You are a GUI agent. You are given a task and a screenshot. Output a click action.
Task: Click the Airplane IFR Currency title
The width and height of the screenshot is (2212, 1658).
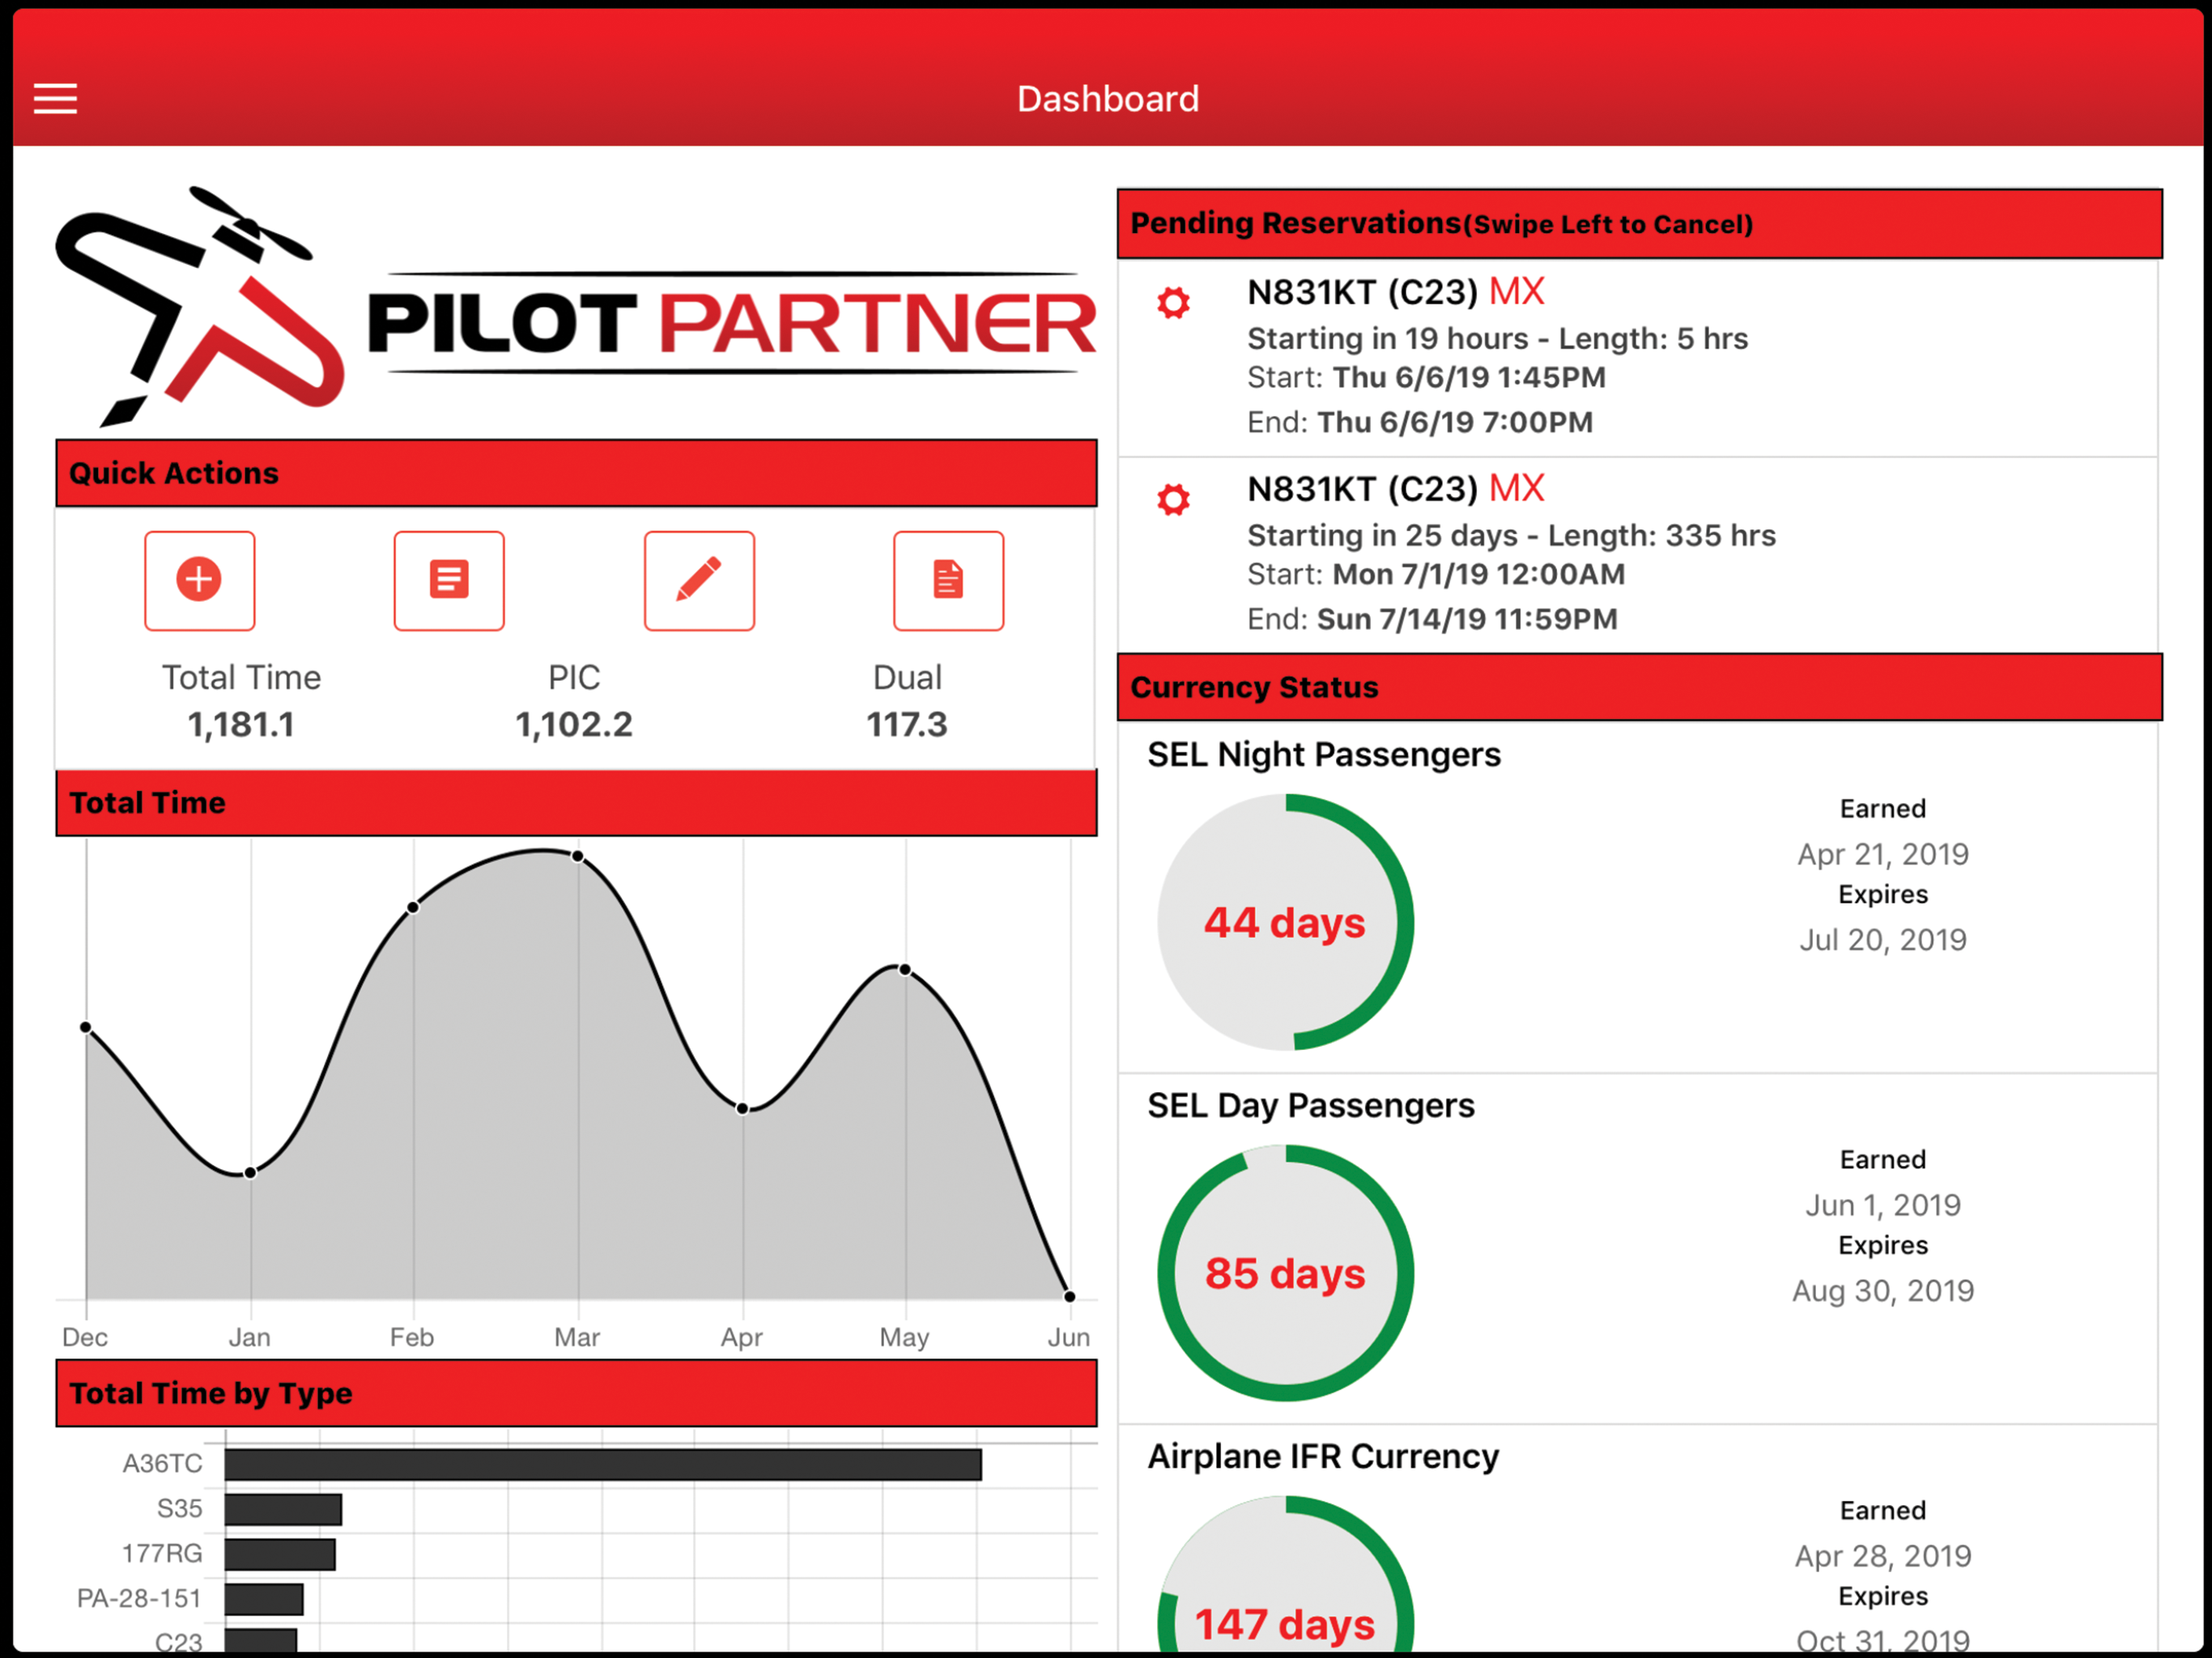tap(1323, 1456)
